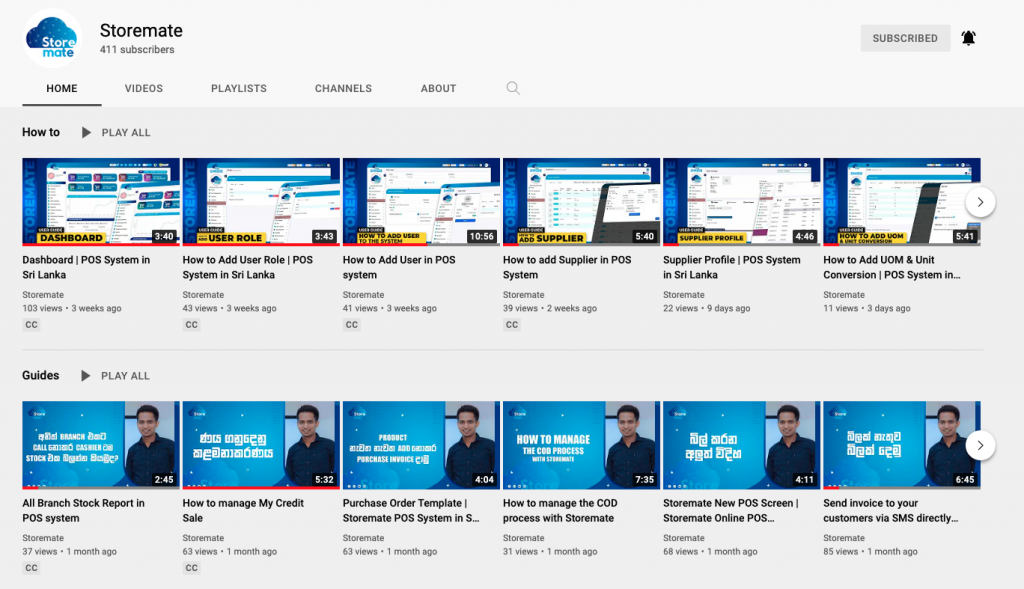
Task: Open the PLAYLISTS tab
Action: (x=238, y=88)
